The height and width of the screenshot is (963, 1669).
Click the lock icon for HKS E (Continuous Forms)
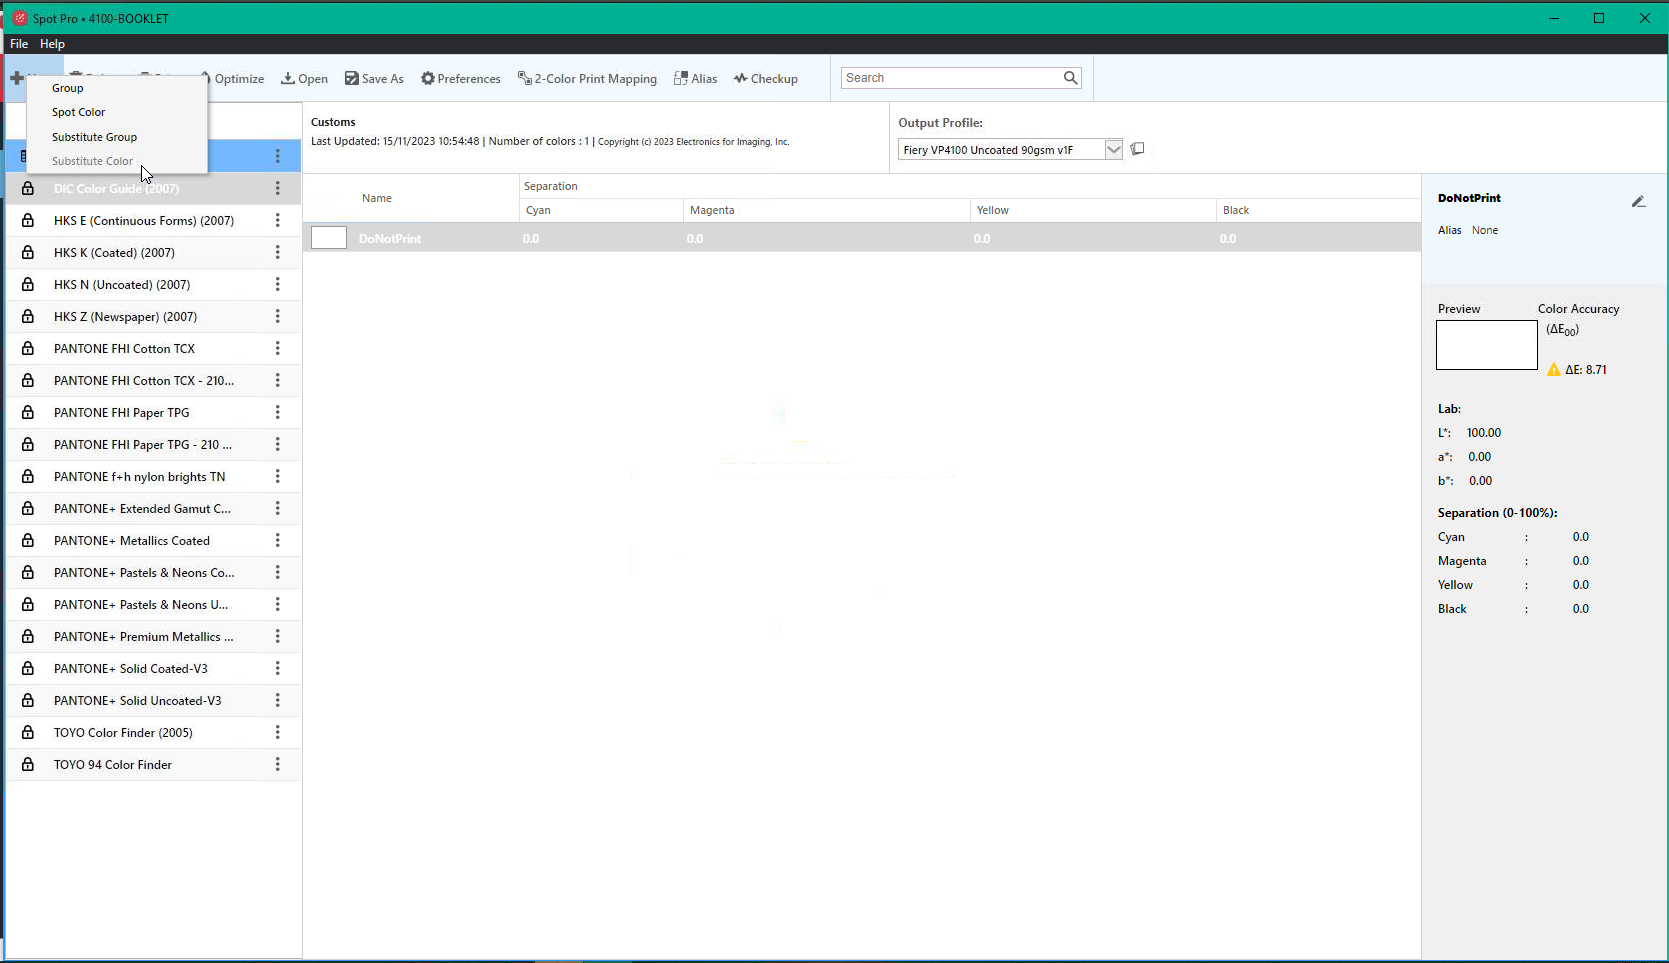[x=28, y=220]
